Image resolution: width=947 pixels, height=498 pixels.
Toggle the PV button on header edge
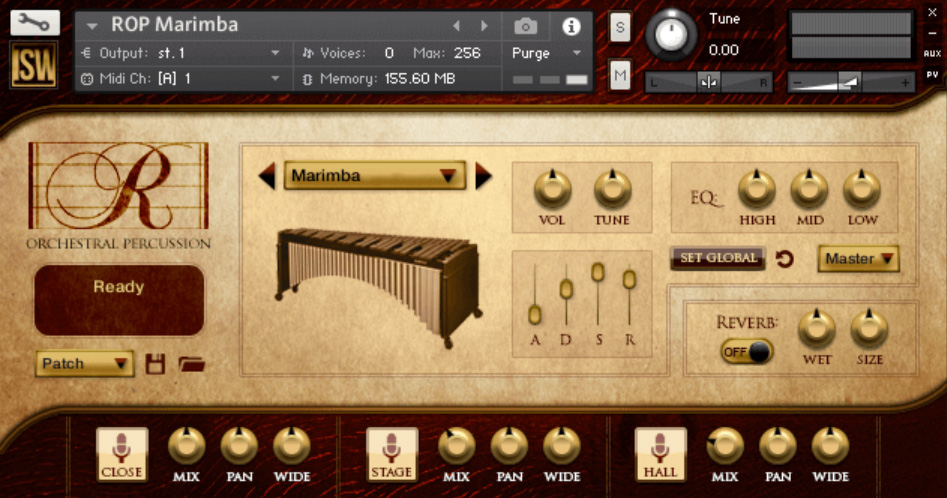pos(933,75)
